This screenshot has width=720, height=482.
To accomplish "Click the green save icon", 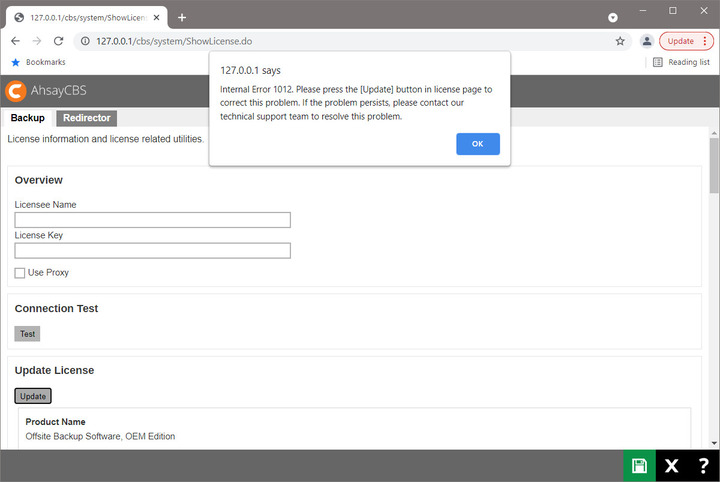I will click(x=639, y=466).
